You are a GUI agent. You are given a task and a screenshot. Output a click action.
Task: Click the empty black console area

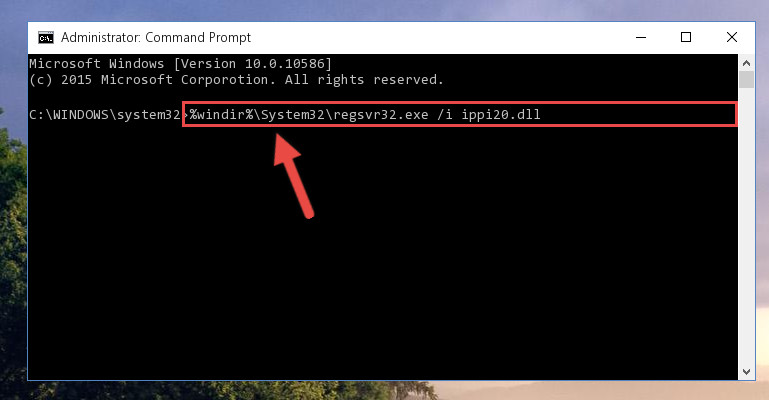coord(383,275)
